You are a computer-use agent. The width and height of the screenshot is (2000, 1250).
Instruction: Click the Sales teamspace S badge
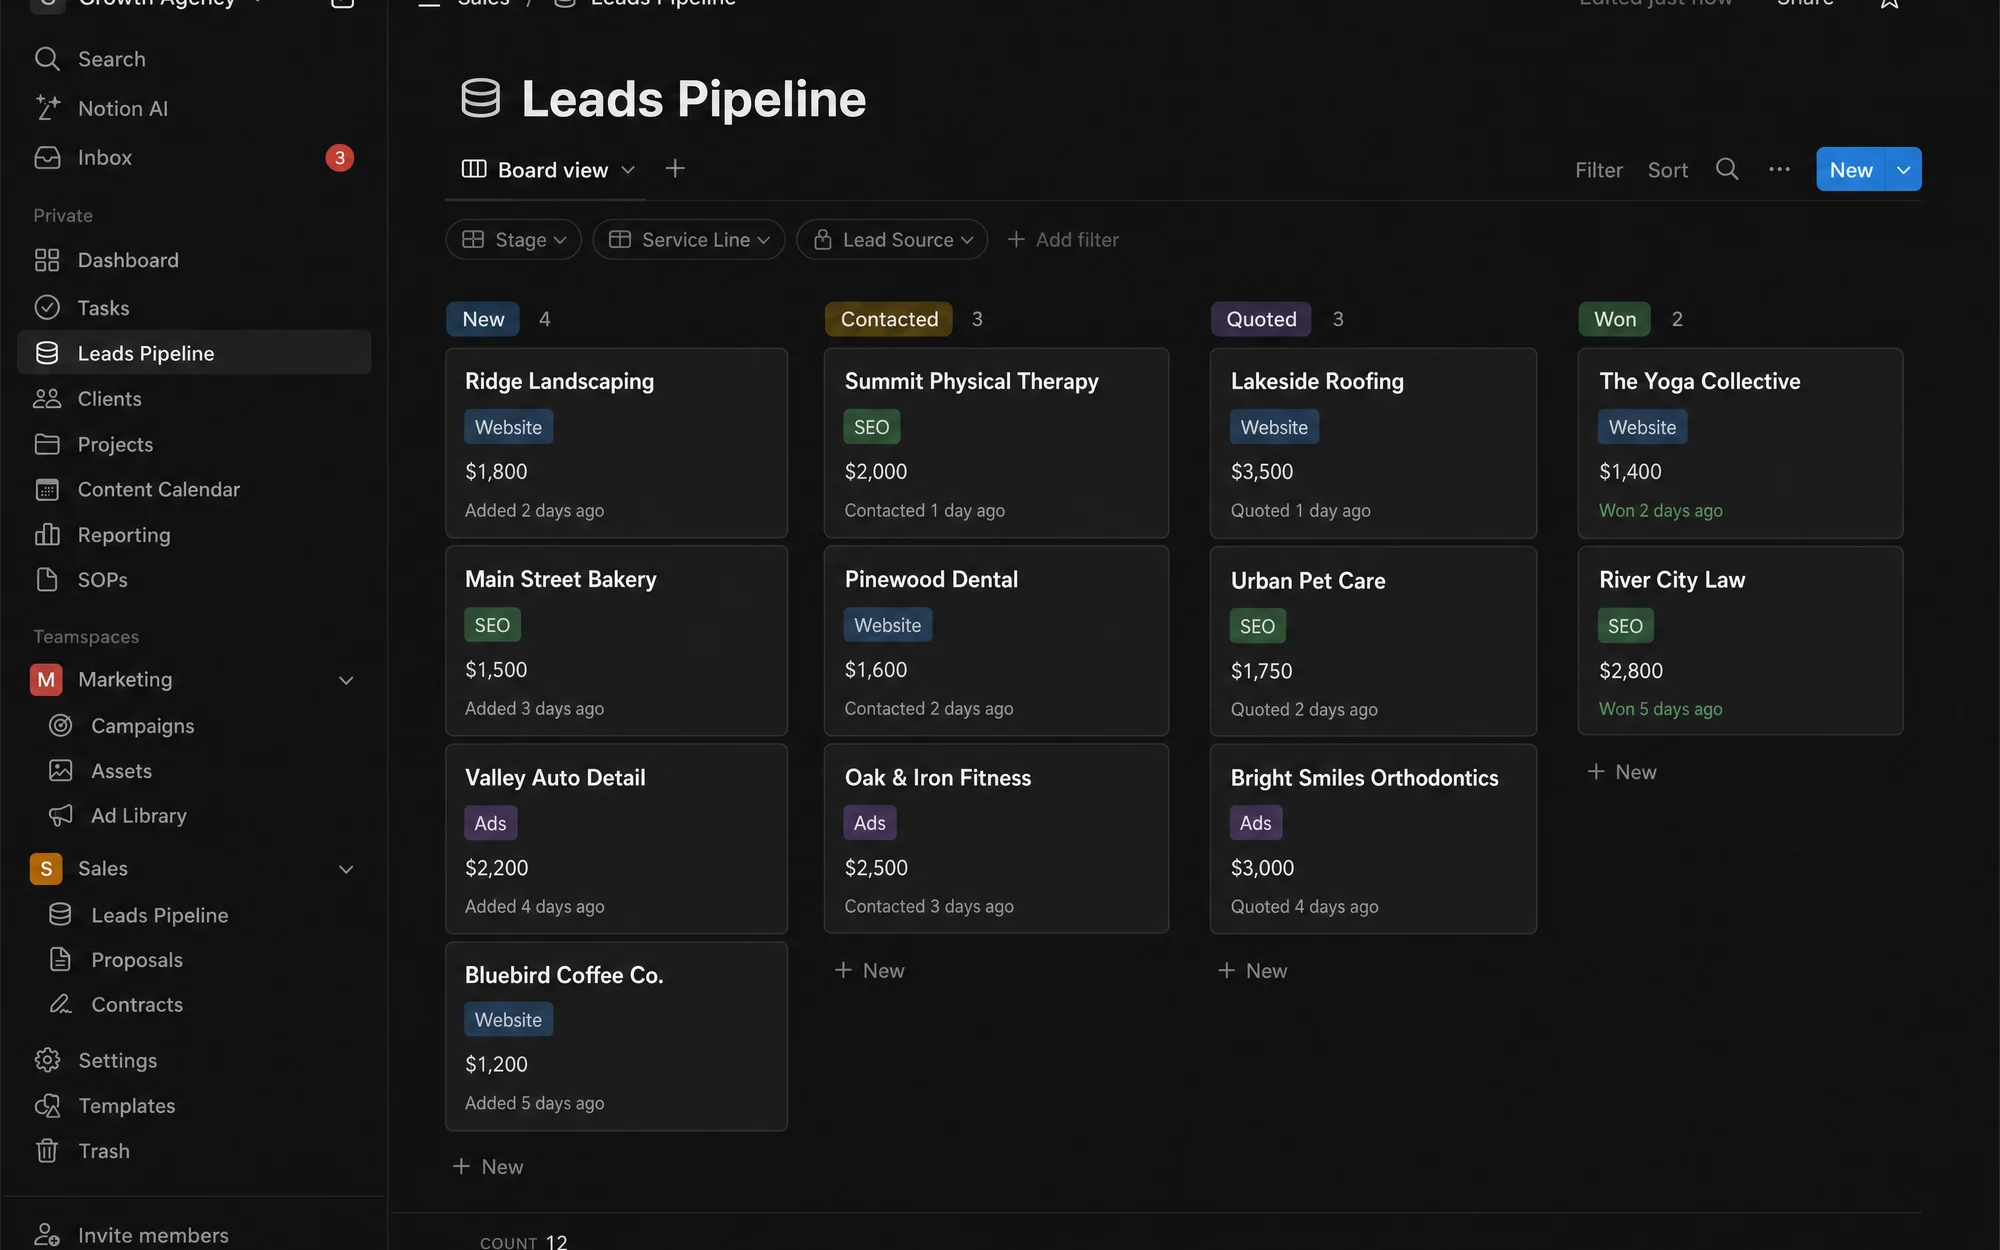point(46,869)
